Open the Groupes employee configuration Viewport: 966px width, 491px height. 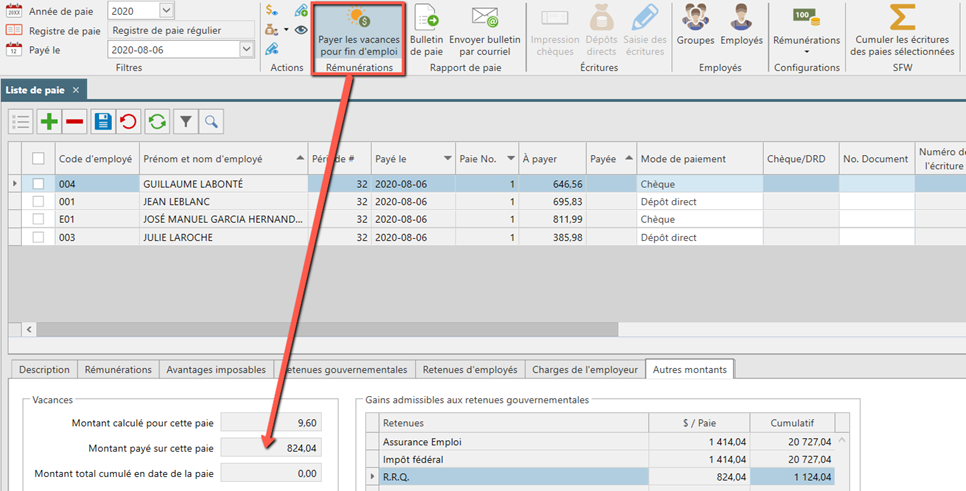click(695, 26)
